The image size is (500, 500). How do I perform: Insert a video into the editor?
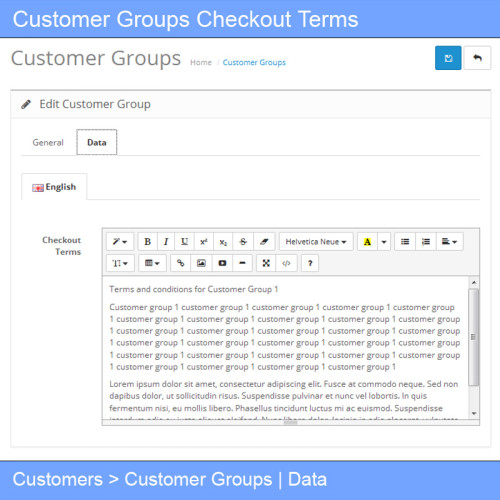[222, 263]
